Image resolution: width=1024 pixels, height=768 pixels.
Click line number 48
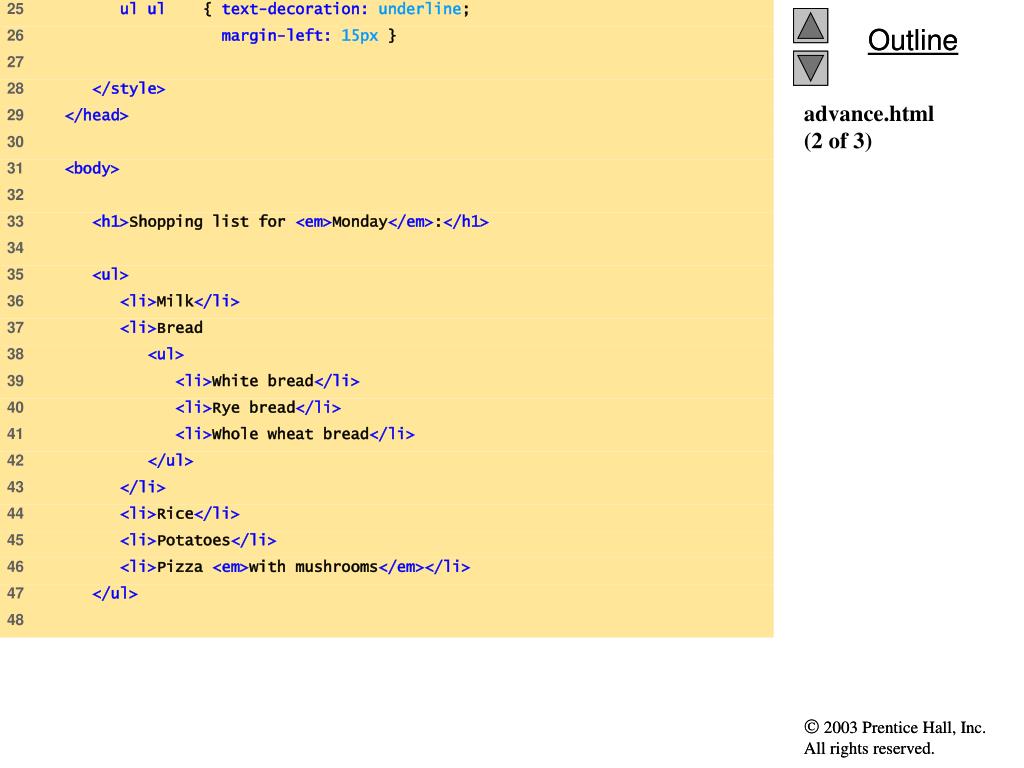pos(15,620)
